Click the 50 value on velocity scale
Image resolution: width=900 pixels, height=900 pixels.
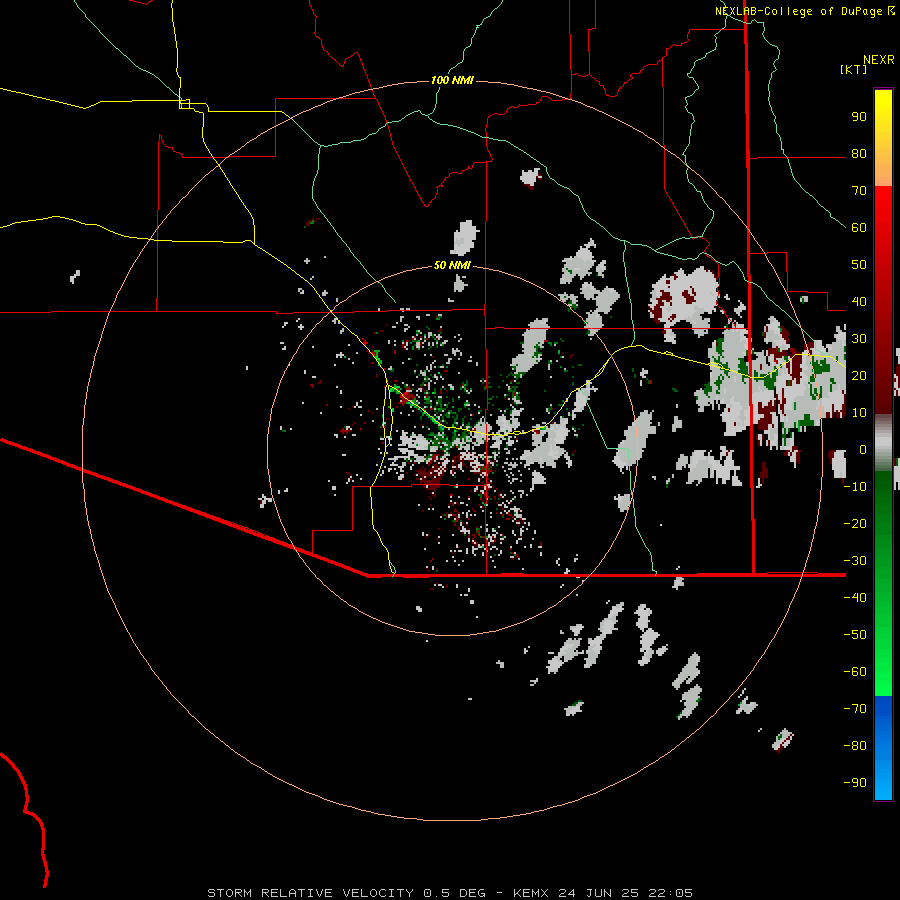[x=859, y=265]
